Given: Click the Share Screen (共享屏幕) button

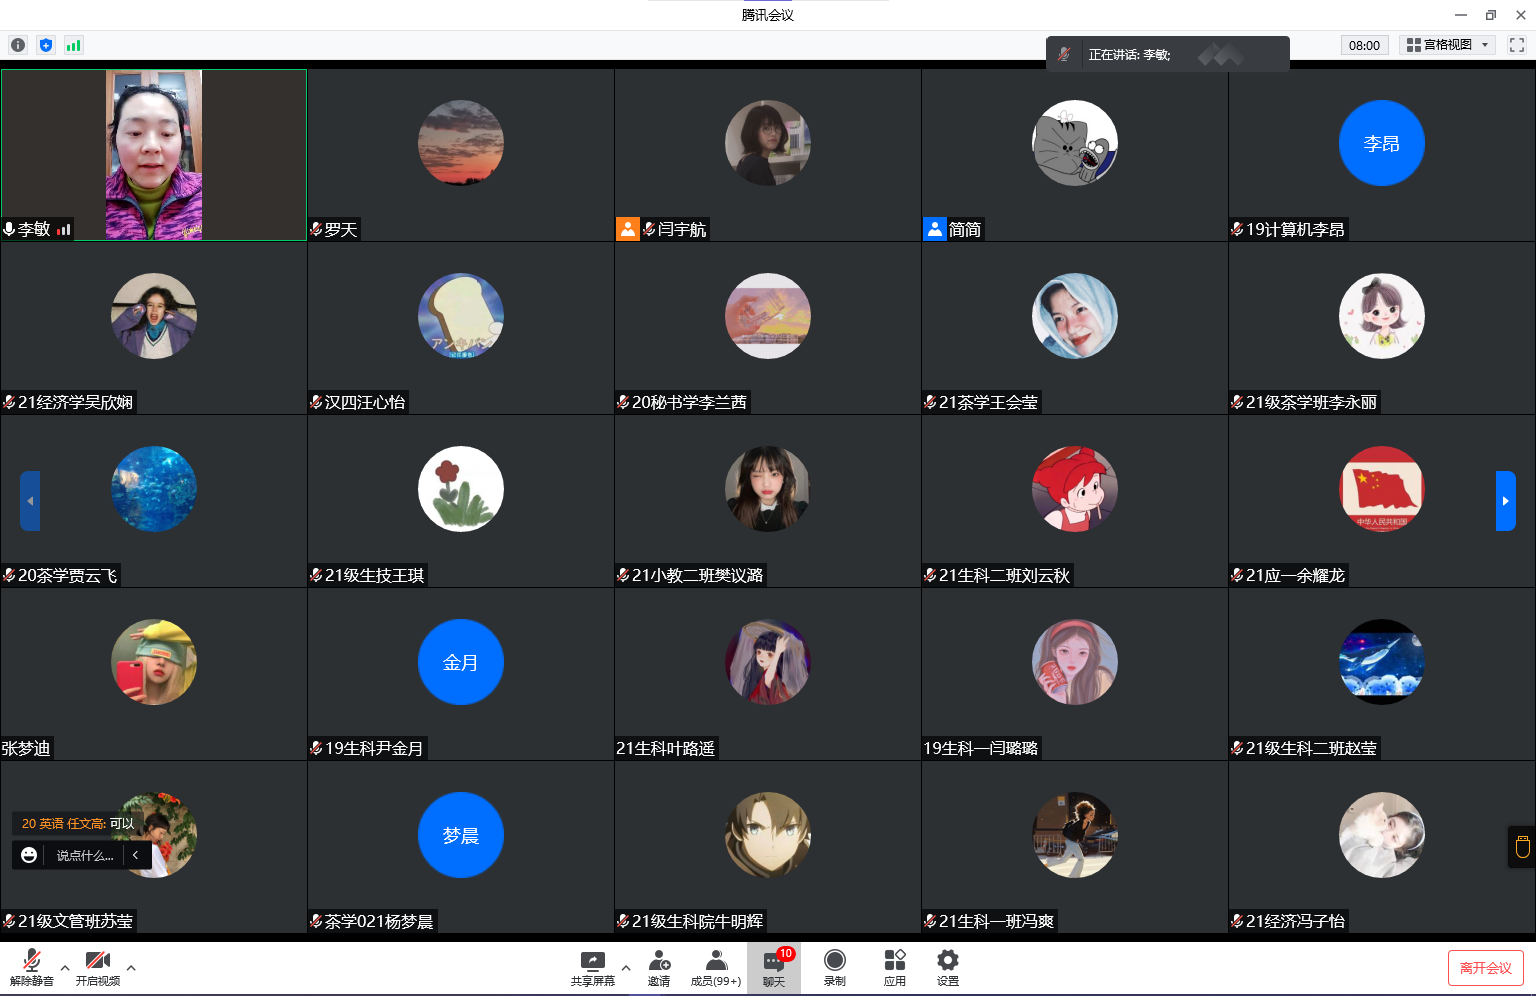Looking at the screenshot, I should pos(593,967).
